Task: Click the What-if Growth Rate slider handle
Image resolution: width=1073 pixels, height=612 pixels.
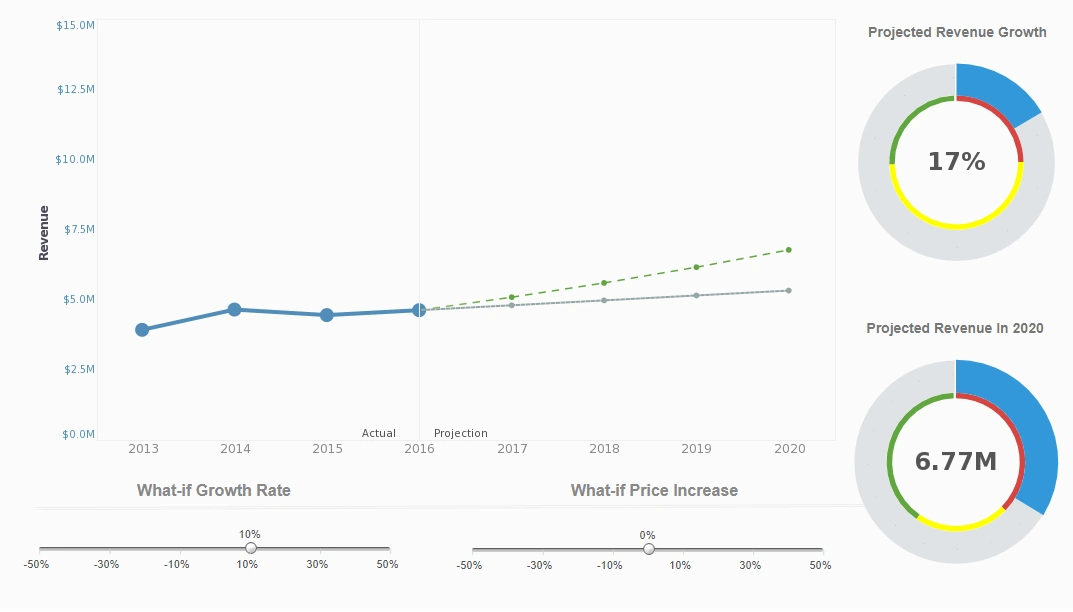Action: coord(251,548)
